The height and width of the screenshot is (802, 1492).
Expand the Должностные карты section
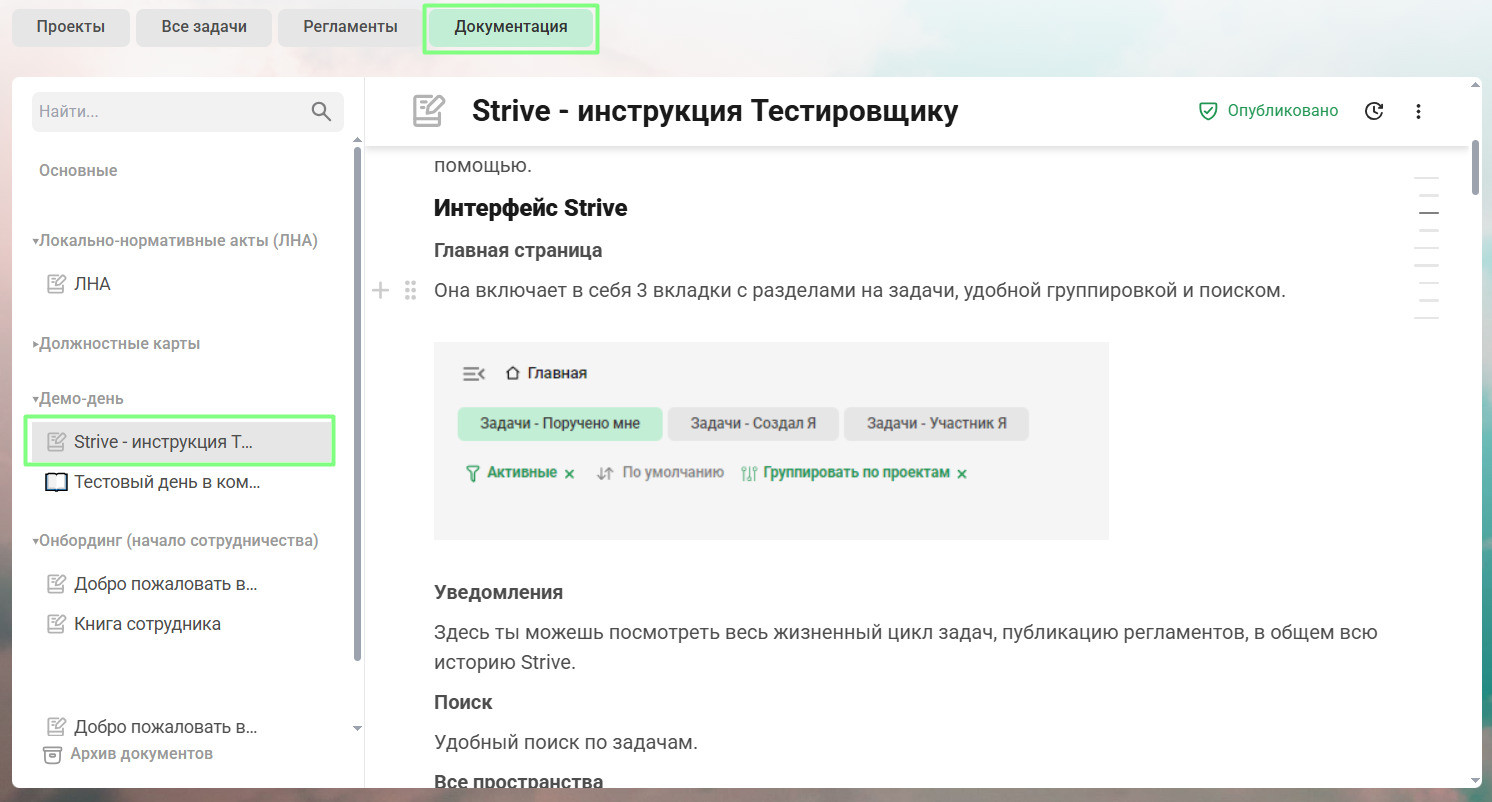[35, 344]
